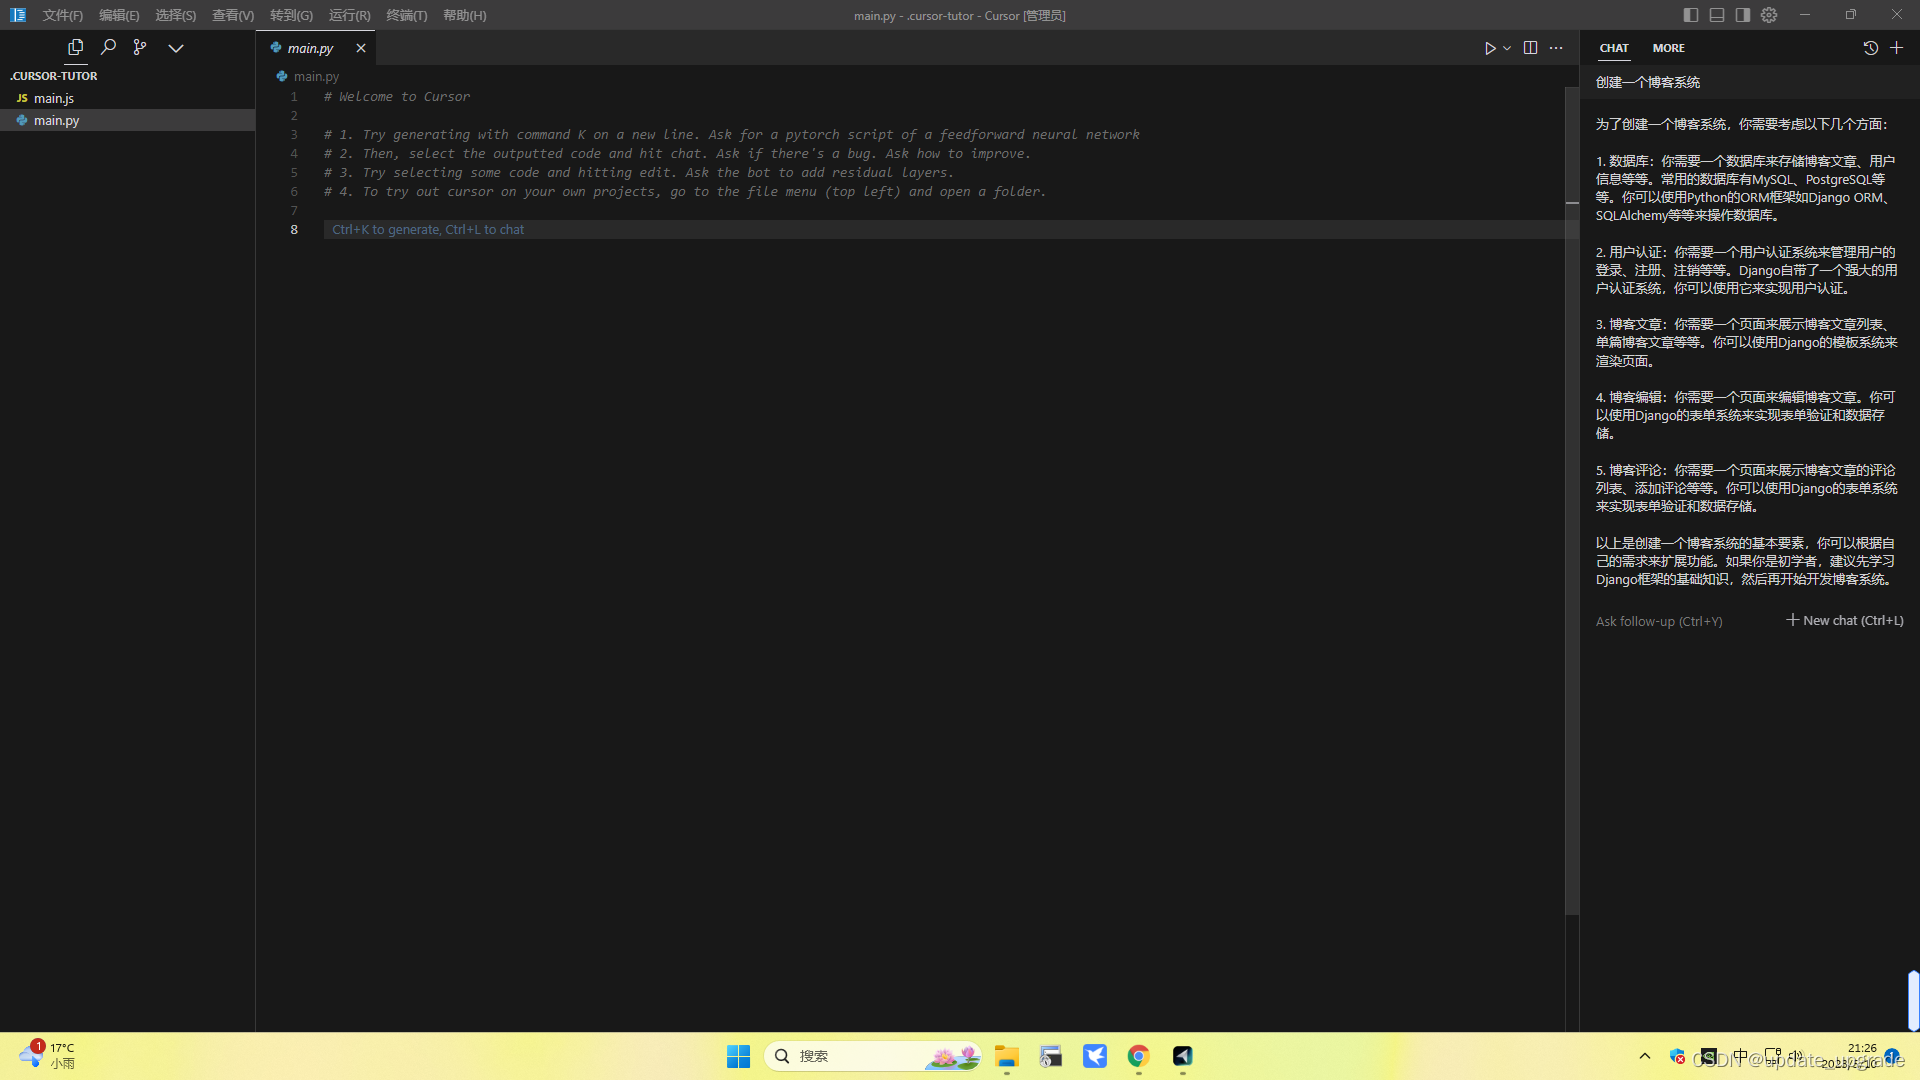Viewport: 1920px width, 1080px height.
Task: Open the 终端(T) menu
Action: coord(406,15)
